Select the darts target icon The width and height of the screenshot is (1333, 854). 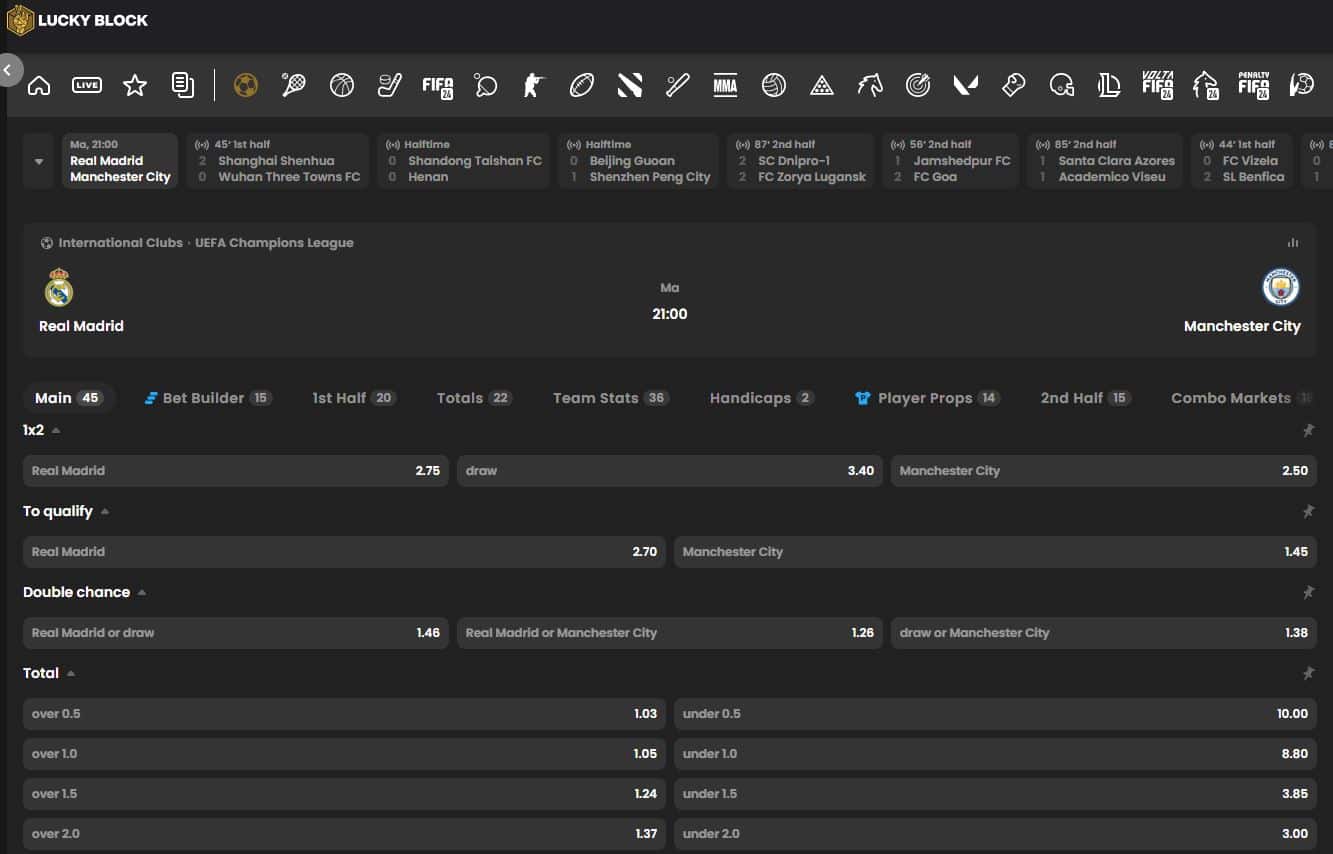(x=918, y=86)
